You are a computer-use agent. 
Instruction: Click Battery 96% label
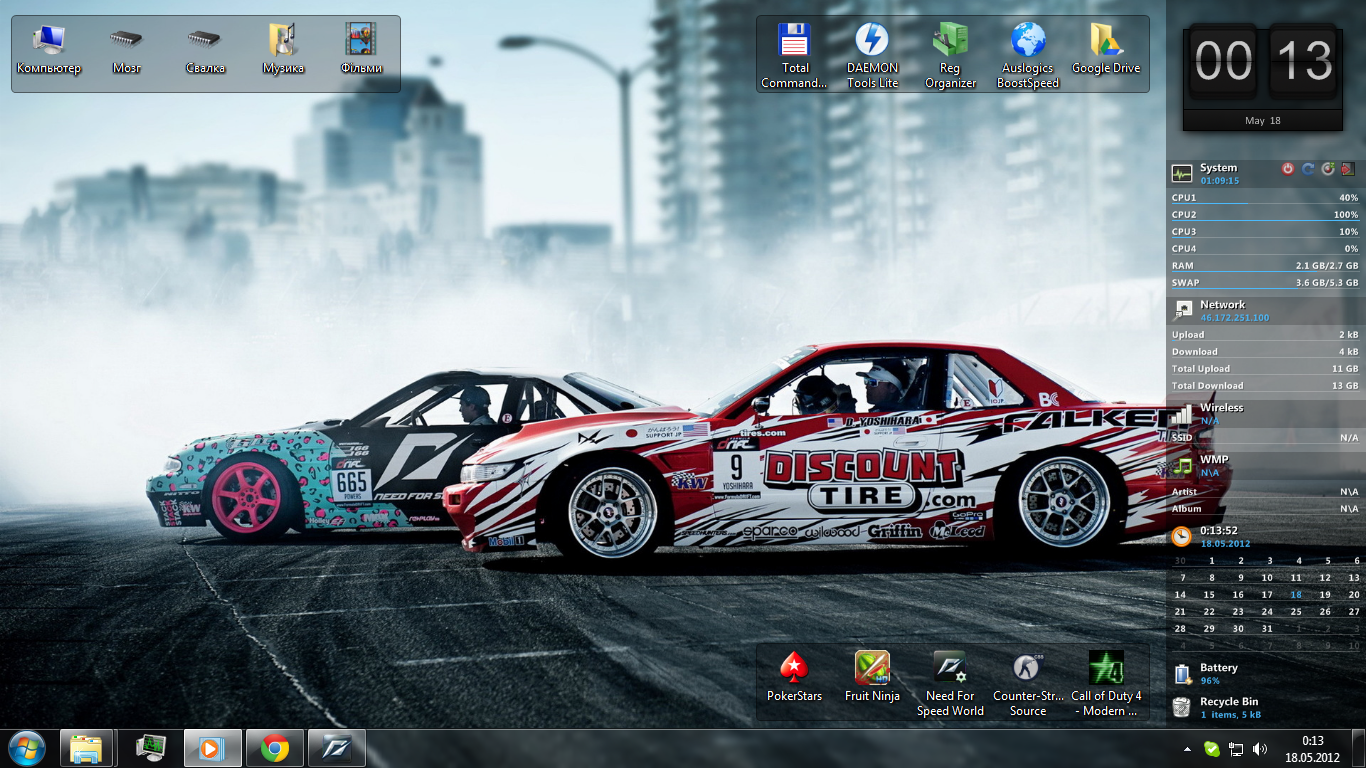click(x=1210, y=681)
